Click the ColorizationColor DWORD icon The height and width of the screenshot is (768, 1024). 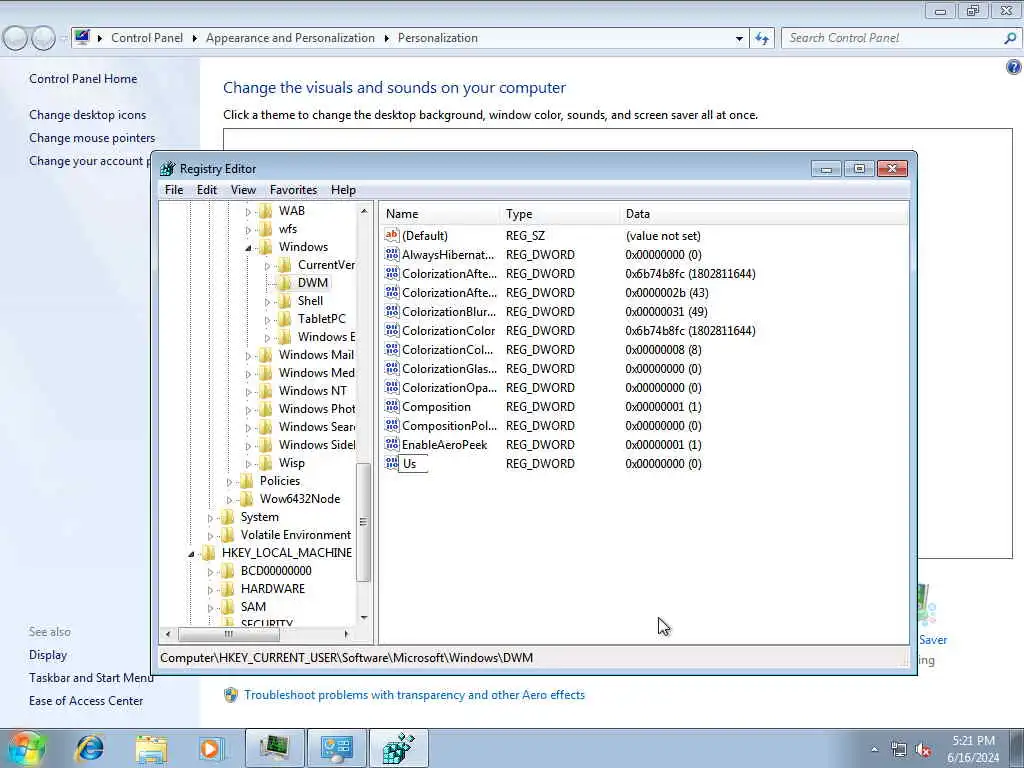click(x=392, y=330)
